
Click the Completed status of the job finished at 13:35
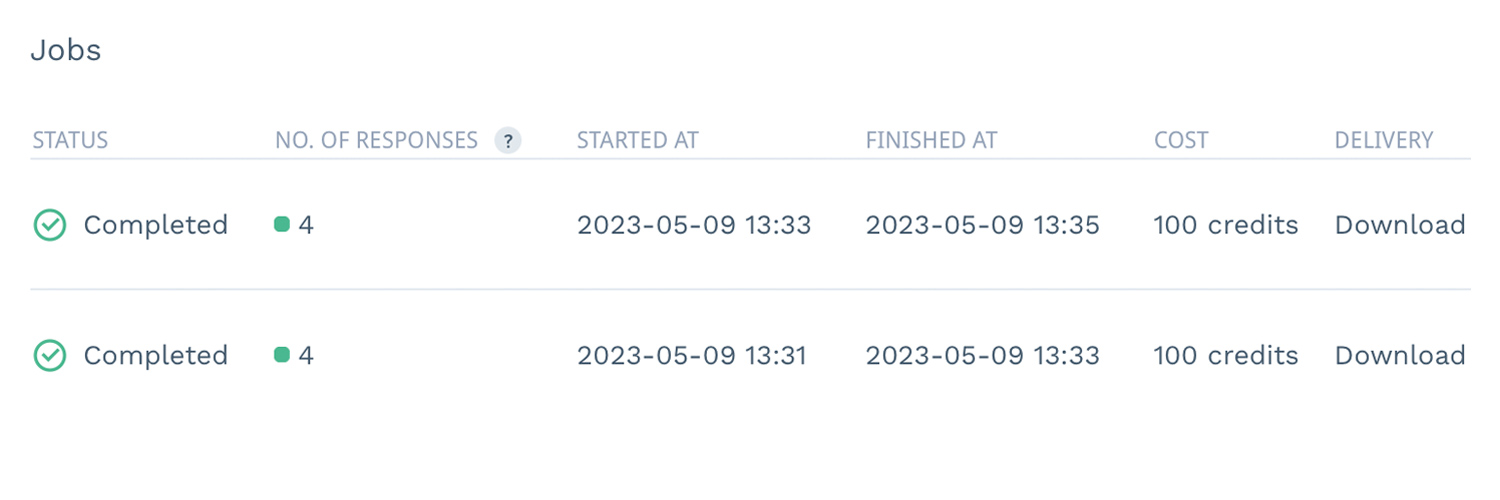pyautogui.click(x=155, y=225)
